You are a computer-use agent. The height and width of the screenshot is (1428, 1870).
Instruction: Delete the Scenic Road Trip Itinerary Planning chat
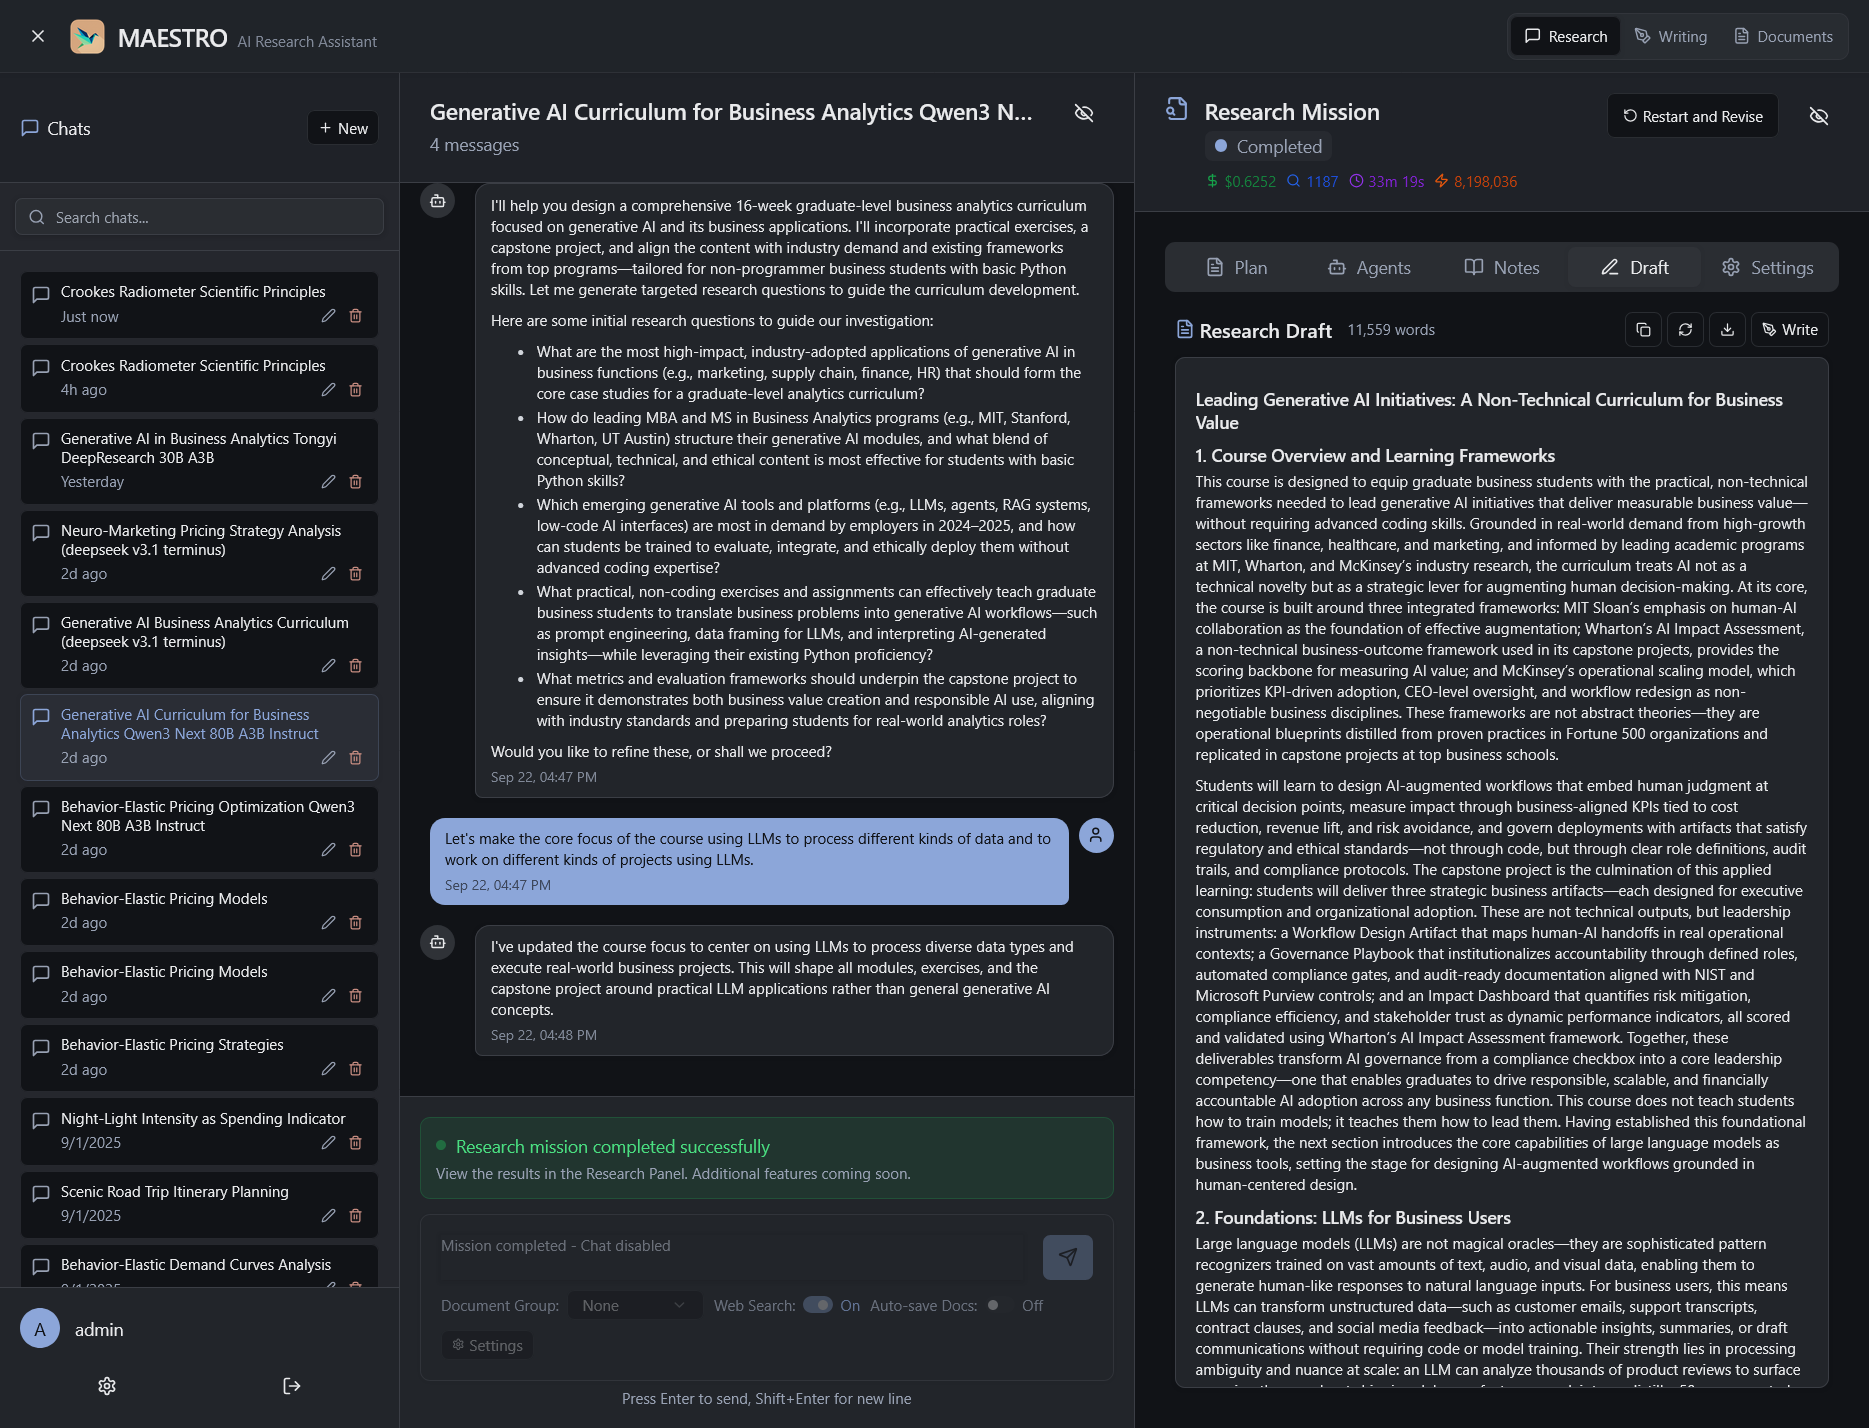pos(355,1216)
